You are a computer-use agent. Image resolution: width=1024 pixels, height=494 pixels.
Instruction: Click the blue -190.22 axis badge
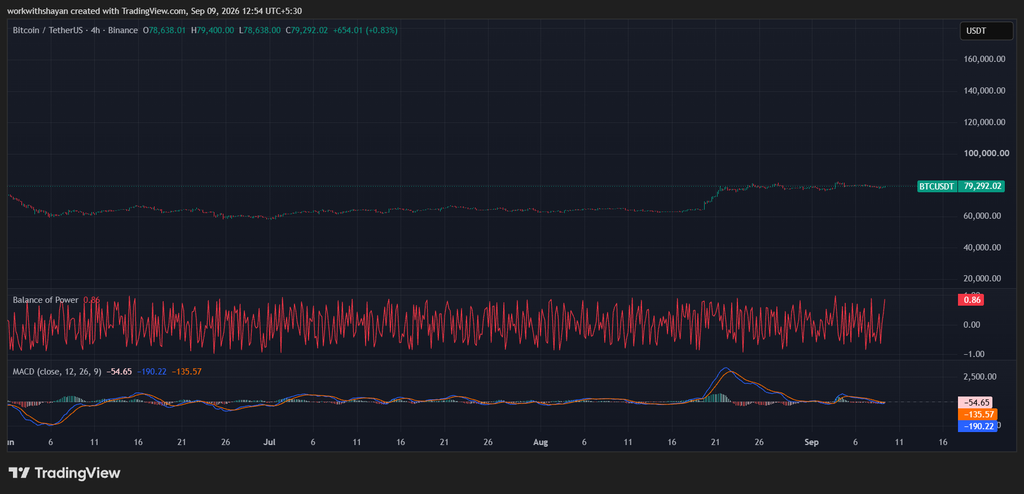pyautogui.click(x=977, y=426)
